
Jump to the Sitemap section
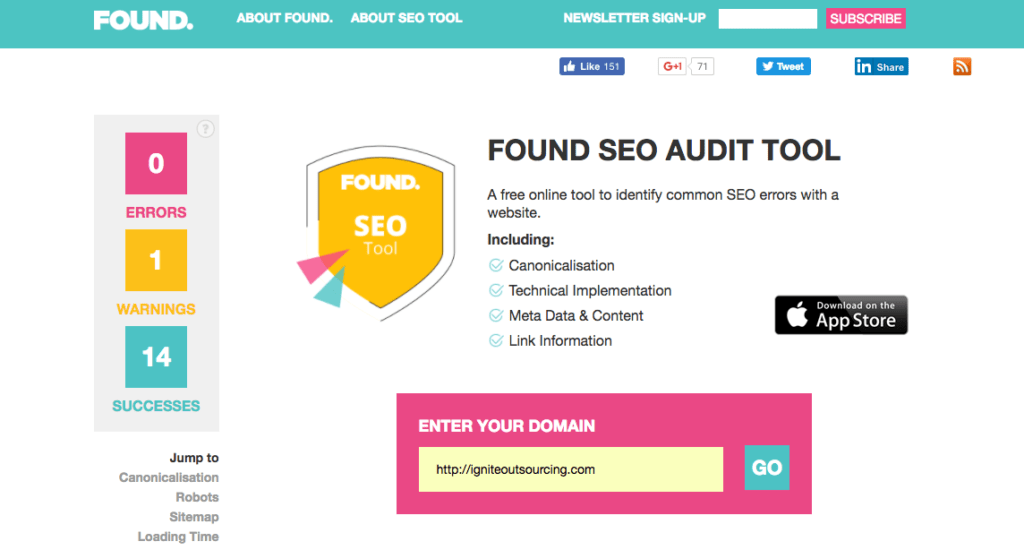194,517
